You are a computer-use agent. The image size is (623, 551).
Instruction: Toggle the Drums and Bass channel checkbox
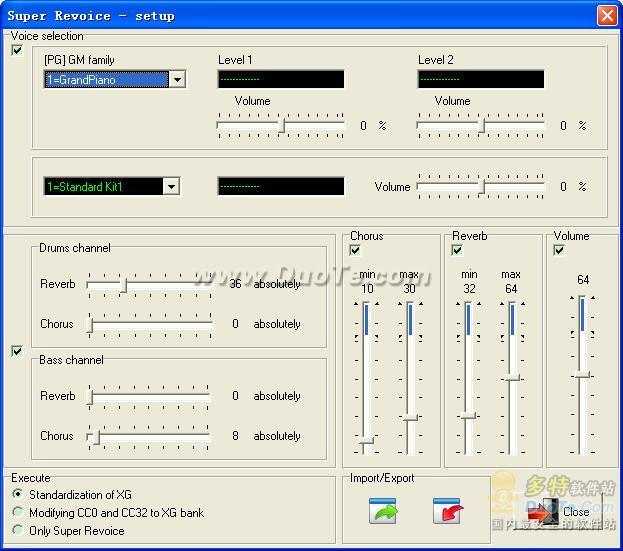pyautogui.click(x=17, y=351)
